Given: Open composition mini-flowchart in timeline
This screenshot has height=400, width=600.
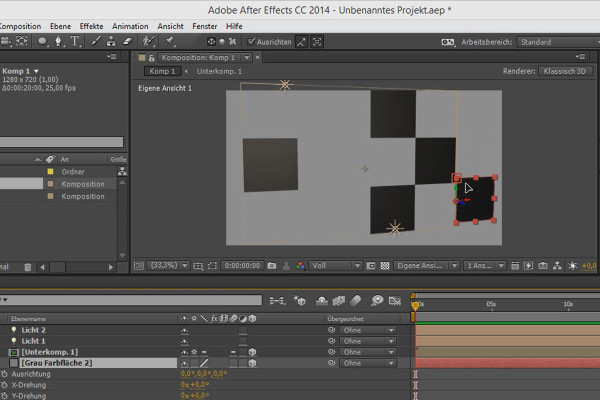Looking at the screenshot, I should coord(277,301).
